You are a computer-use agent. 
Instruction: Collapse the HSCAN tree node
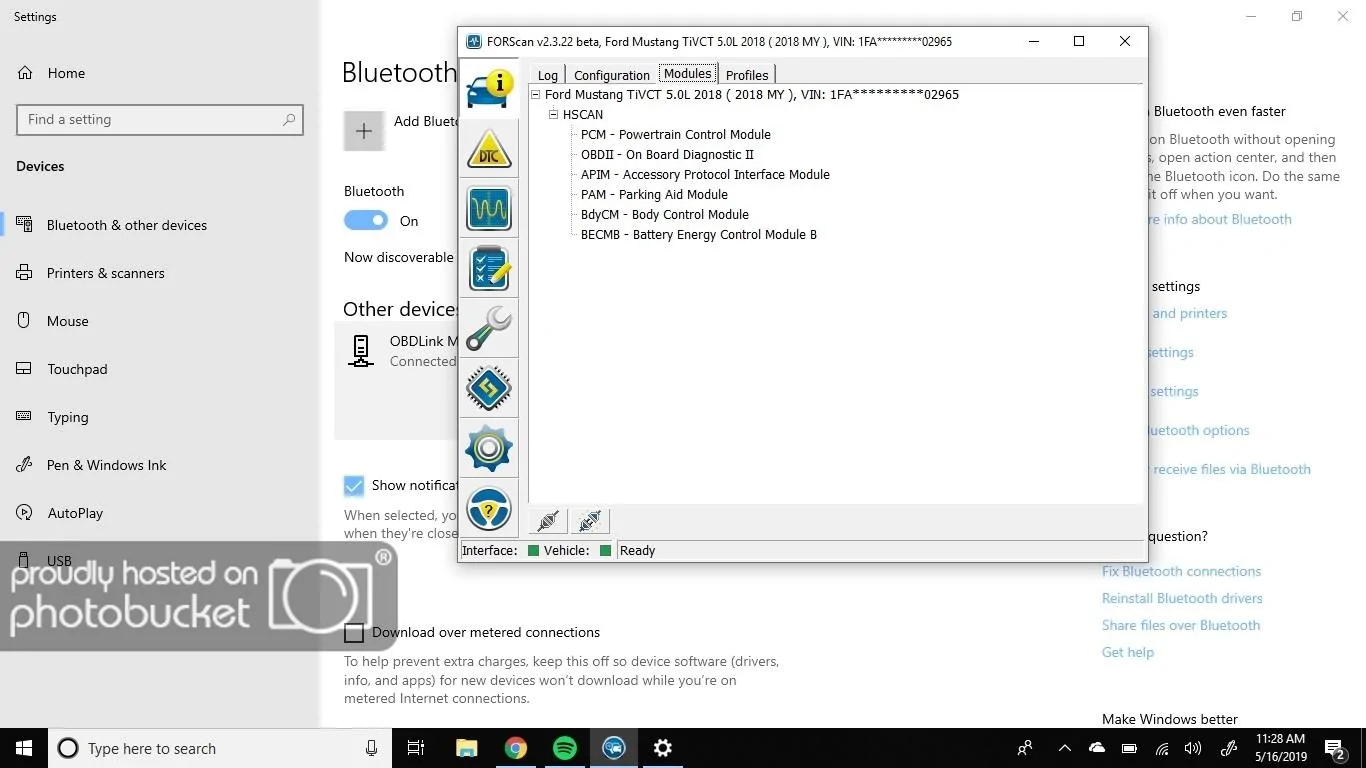554,115
